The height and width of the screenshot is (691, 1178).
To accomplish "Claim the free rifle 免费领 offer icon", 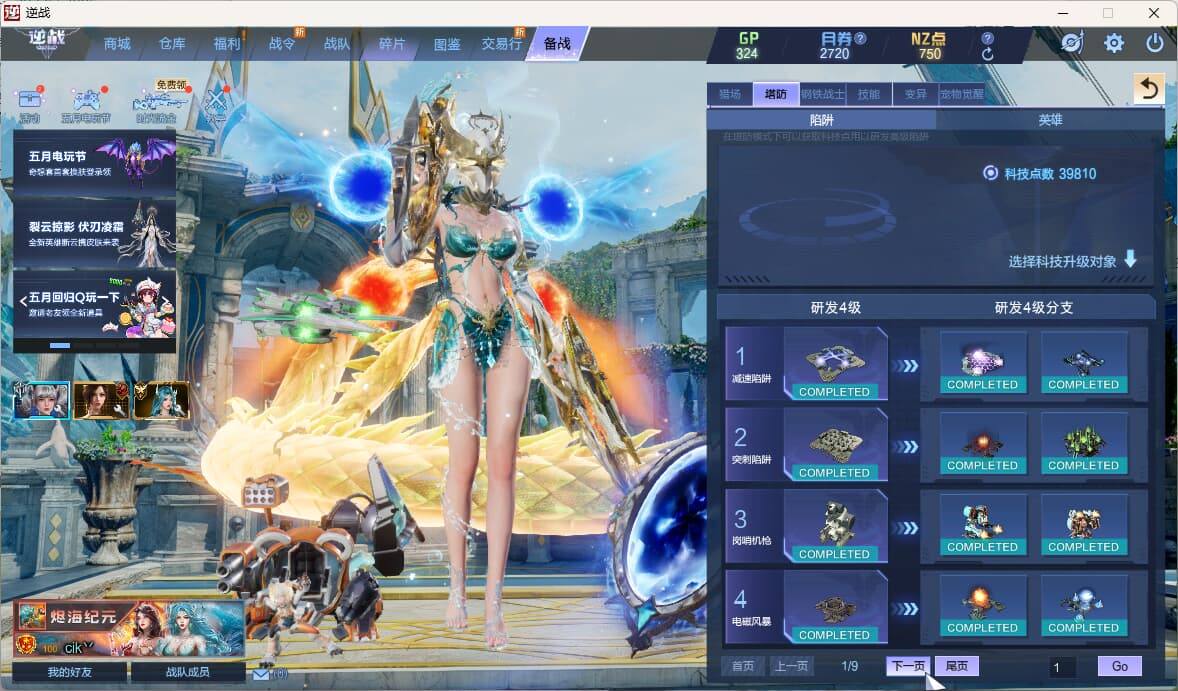I will (x=158, y=102).
